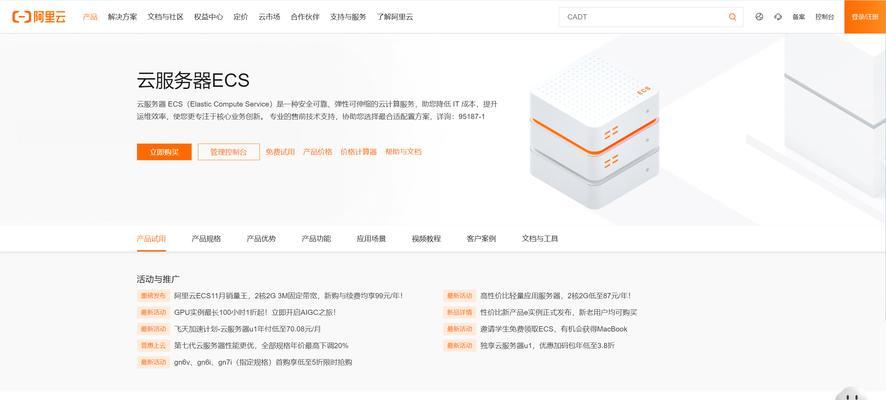
Task: Open promo 阿里云ECS11月销量王 99元/年
Action: point(289,295)
